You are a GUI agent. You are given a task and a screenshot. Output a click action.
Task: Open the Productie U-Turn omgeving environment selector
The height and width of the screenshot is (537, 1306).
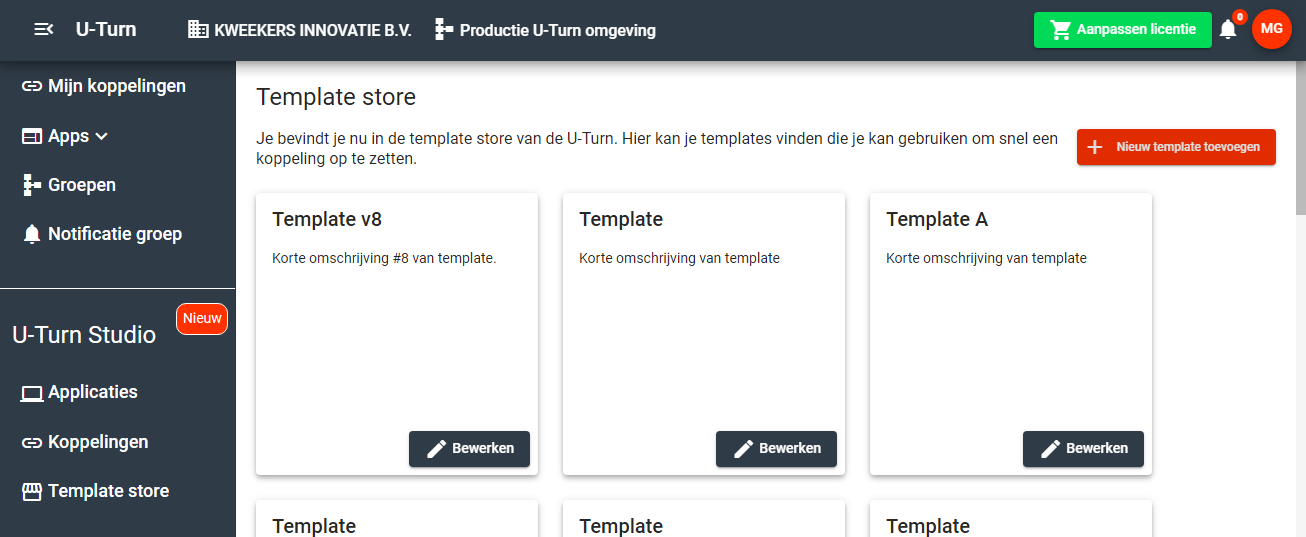click(x=557, y=30)
